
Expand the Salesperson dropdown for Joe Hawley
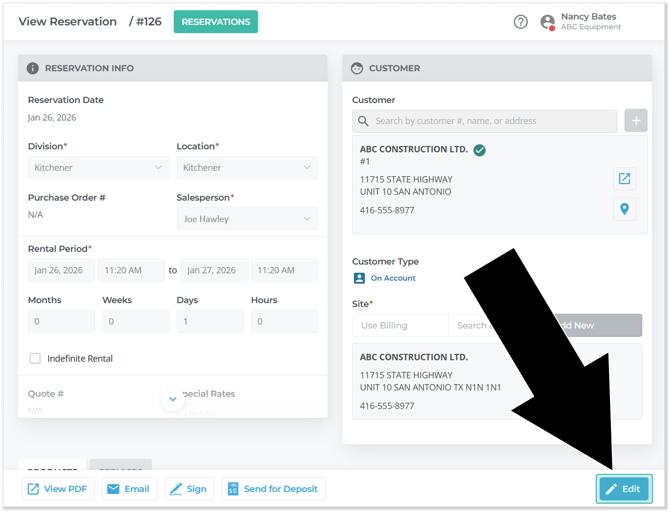click(246, 219)
